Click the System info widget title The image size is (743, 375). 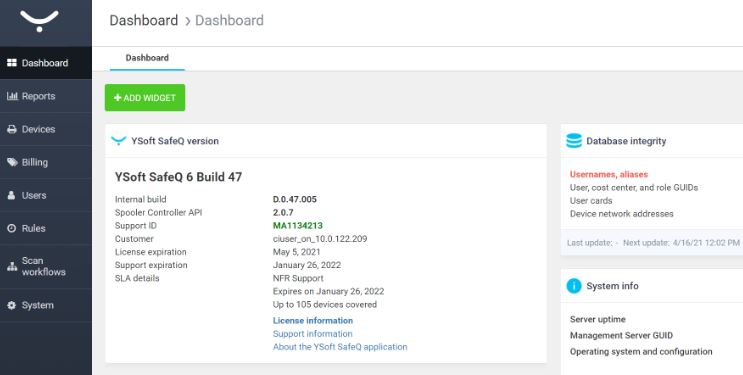click(x=612, y=286)
